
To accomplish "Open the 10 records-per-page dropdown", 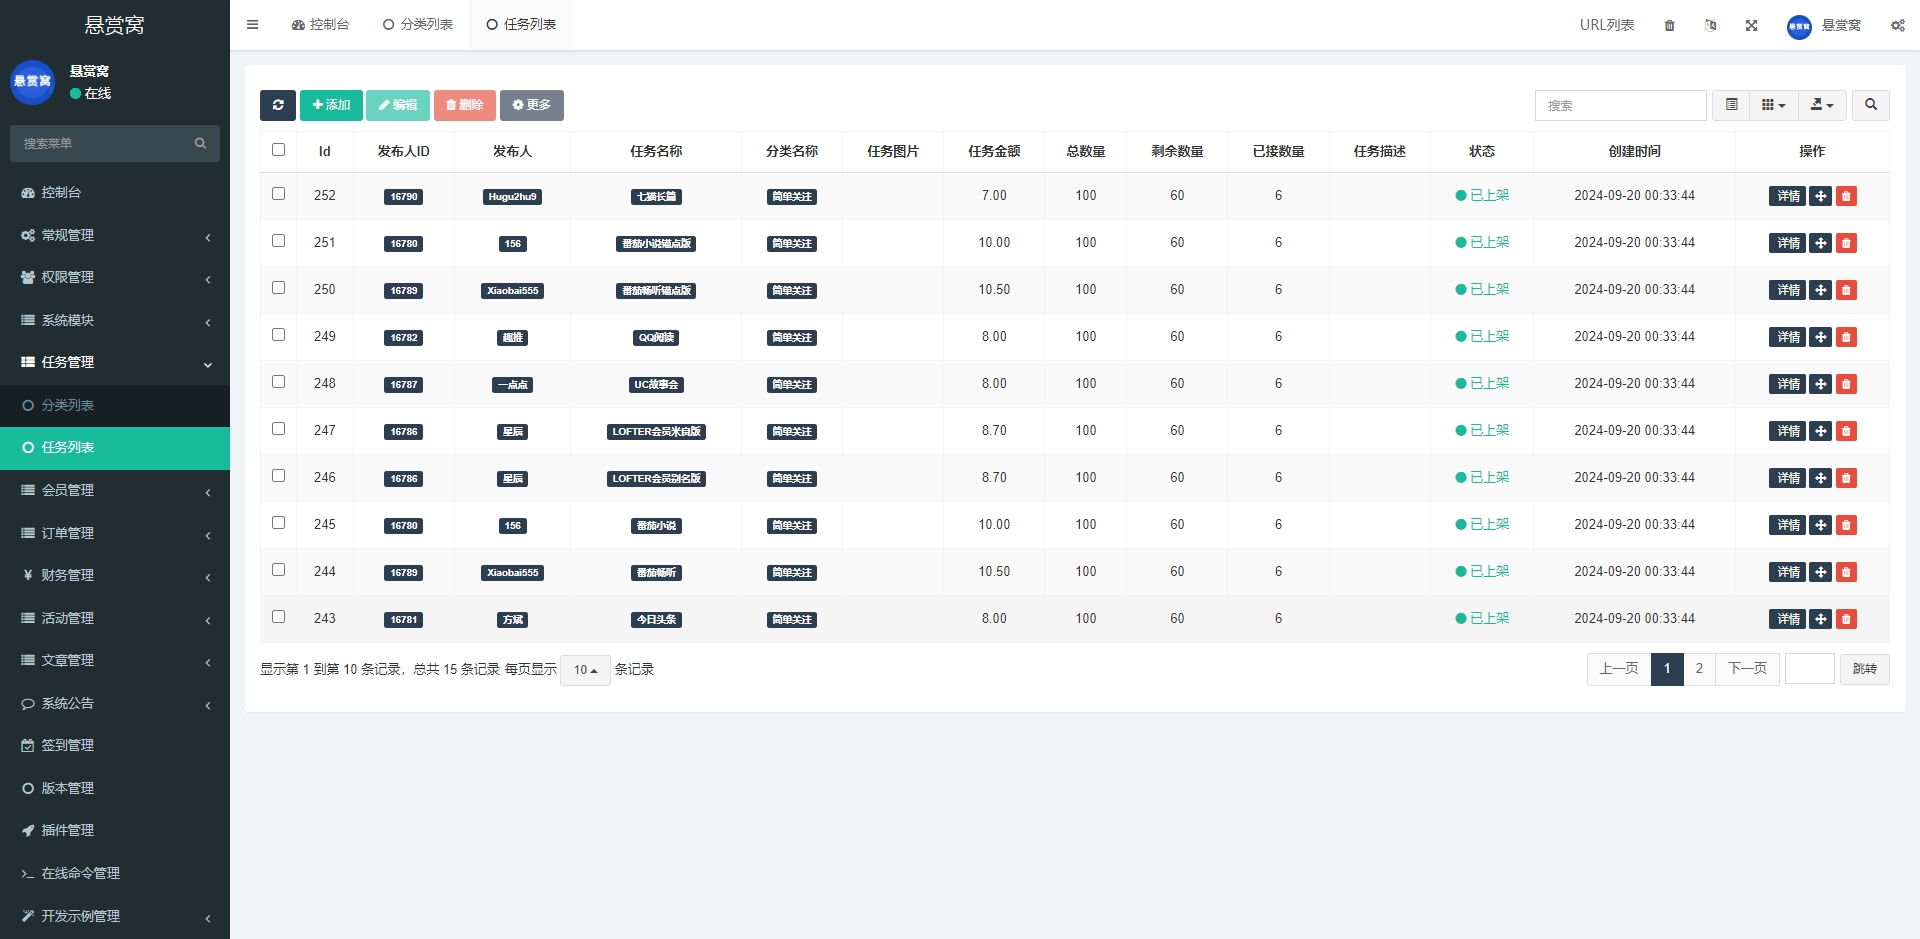I will 585,670.
